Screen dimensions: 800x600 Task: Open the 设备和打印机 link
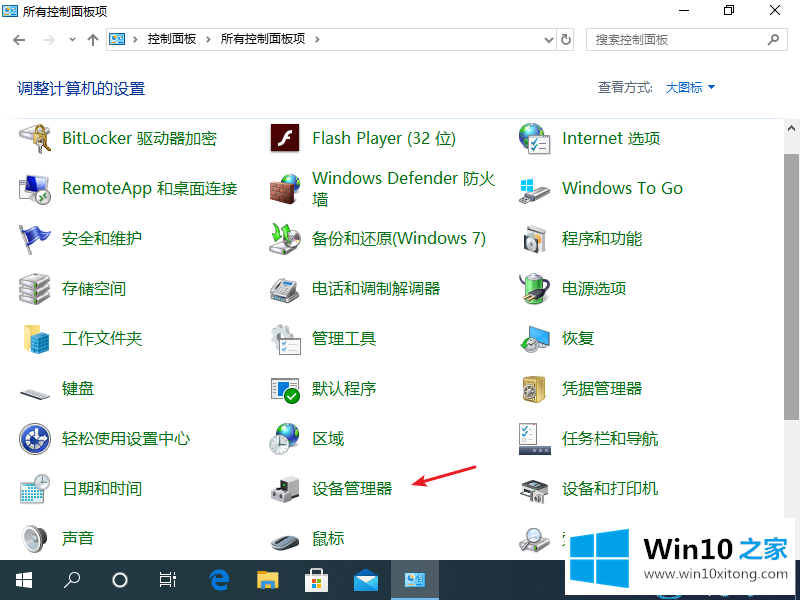pyautogui.click(x=610, y=489)
